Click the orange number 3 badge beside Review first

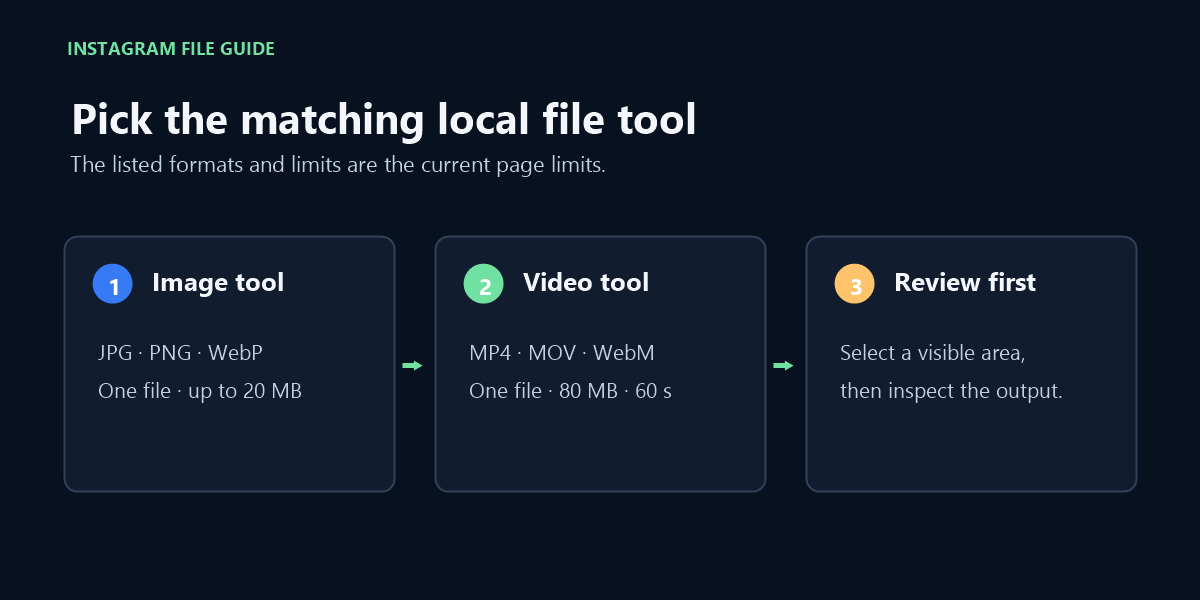click(x=855, y=284)
